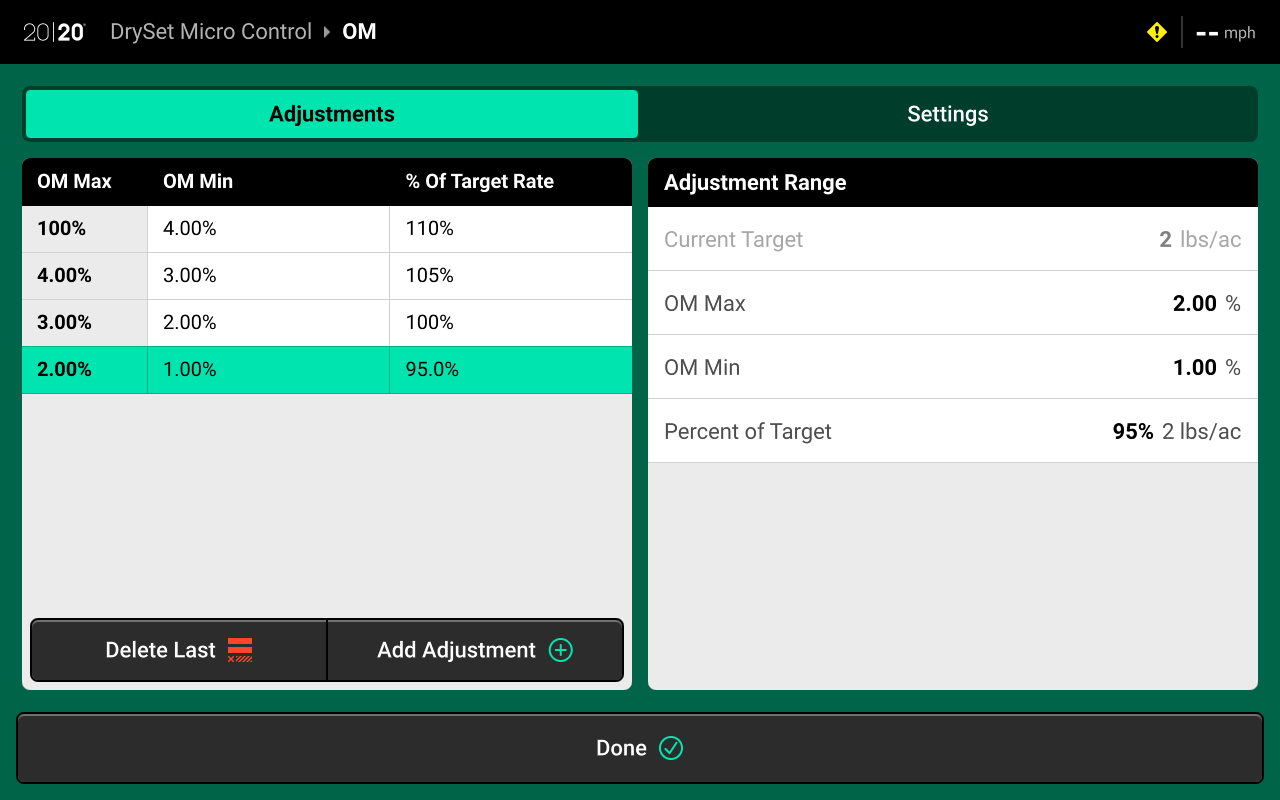Click the checkmark circle icon beside Done
Viewport: 1280px width, 800px height.
(x=671, y=748)
